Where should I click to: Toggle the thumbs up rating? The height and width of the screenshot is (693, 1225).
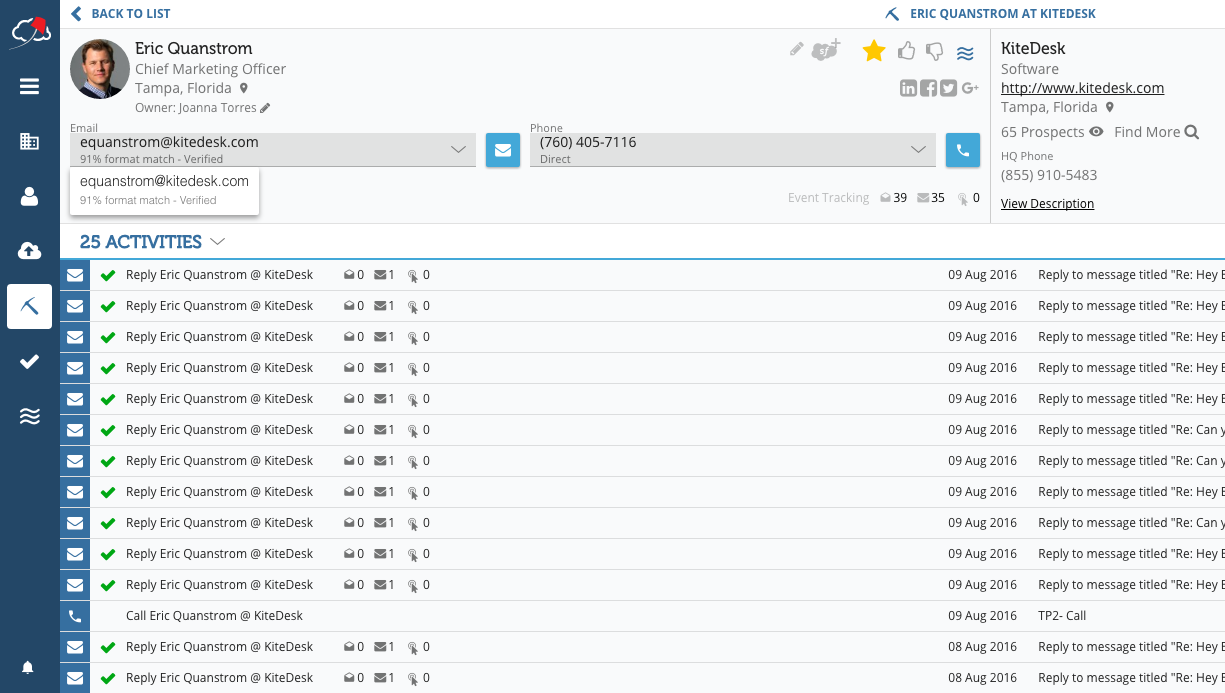tap(906, 51)
